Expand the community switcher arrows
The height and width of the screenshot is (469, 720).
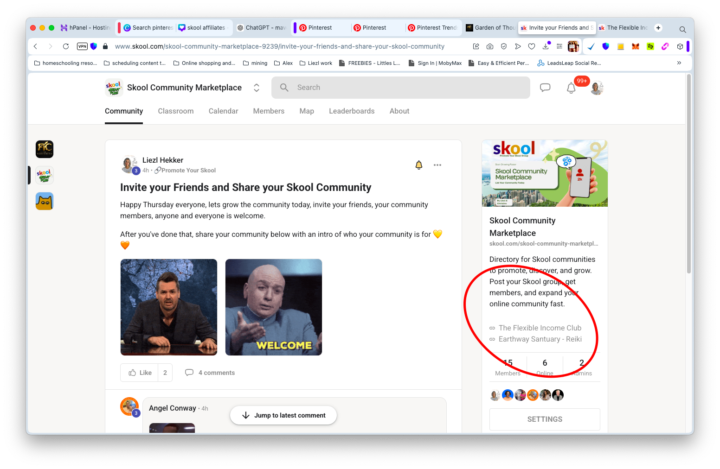(257, 88)
